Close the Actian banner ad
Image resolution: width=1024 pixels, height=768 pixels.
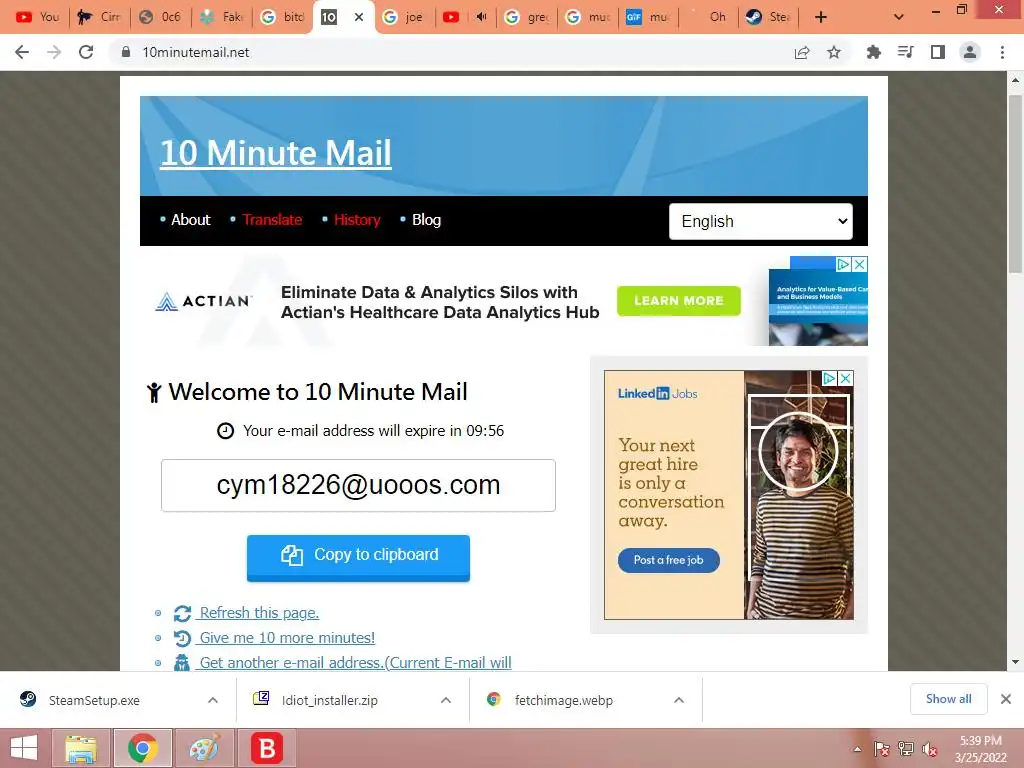(860, 264)
